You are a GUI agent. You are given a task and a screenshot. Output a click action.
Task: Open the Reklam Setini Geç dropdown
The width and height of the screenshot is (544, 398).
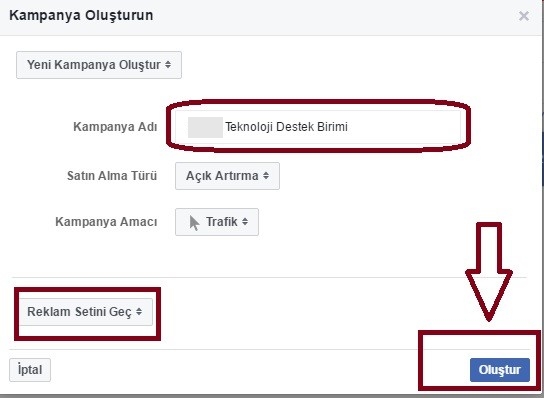86,312
